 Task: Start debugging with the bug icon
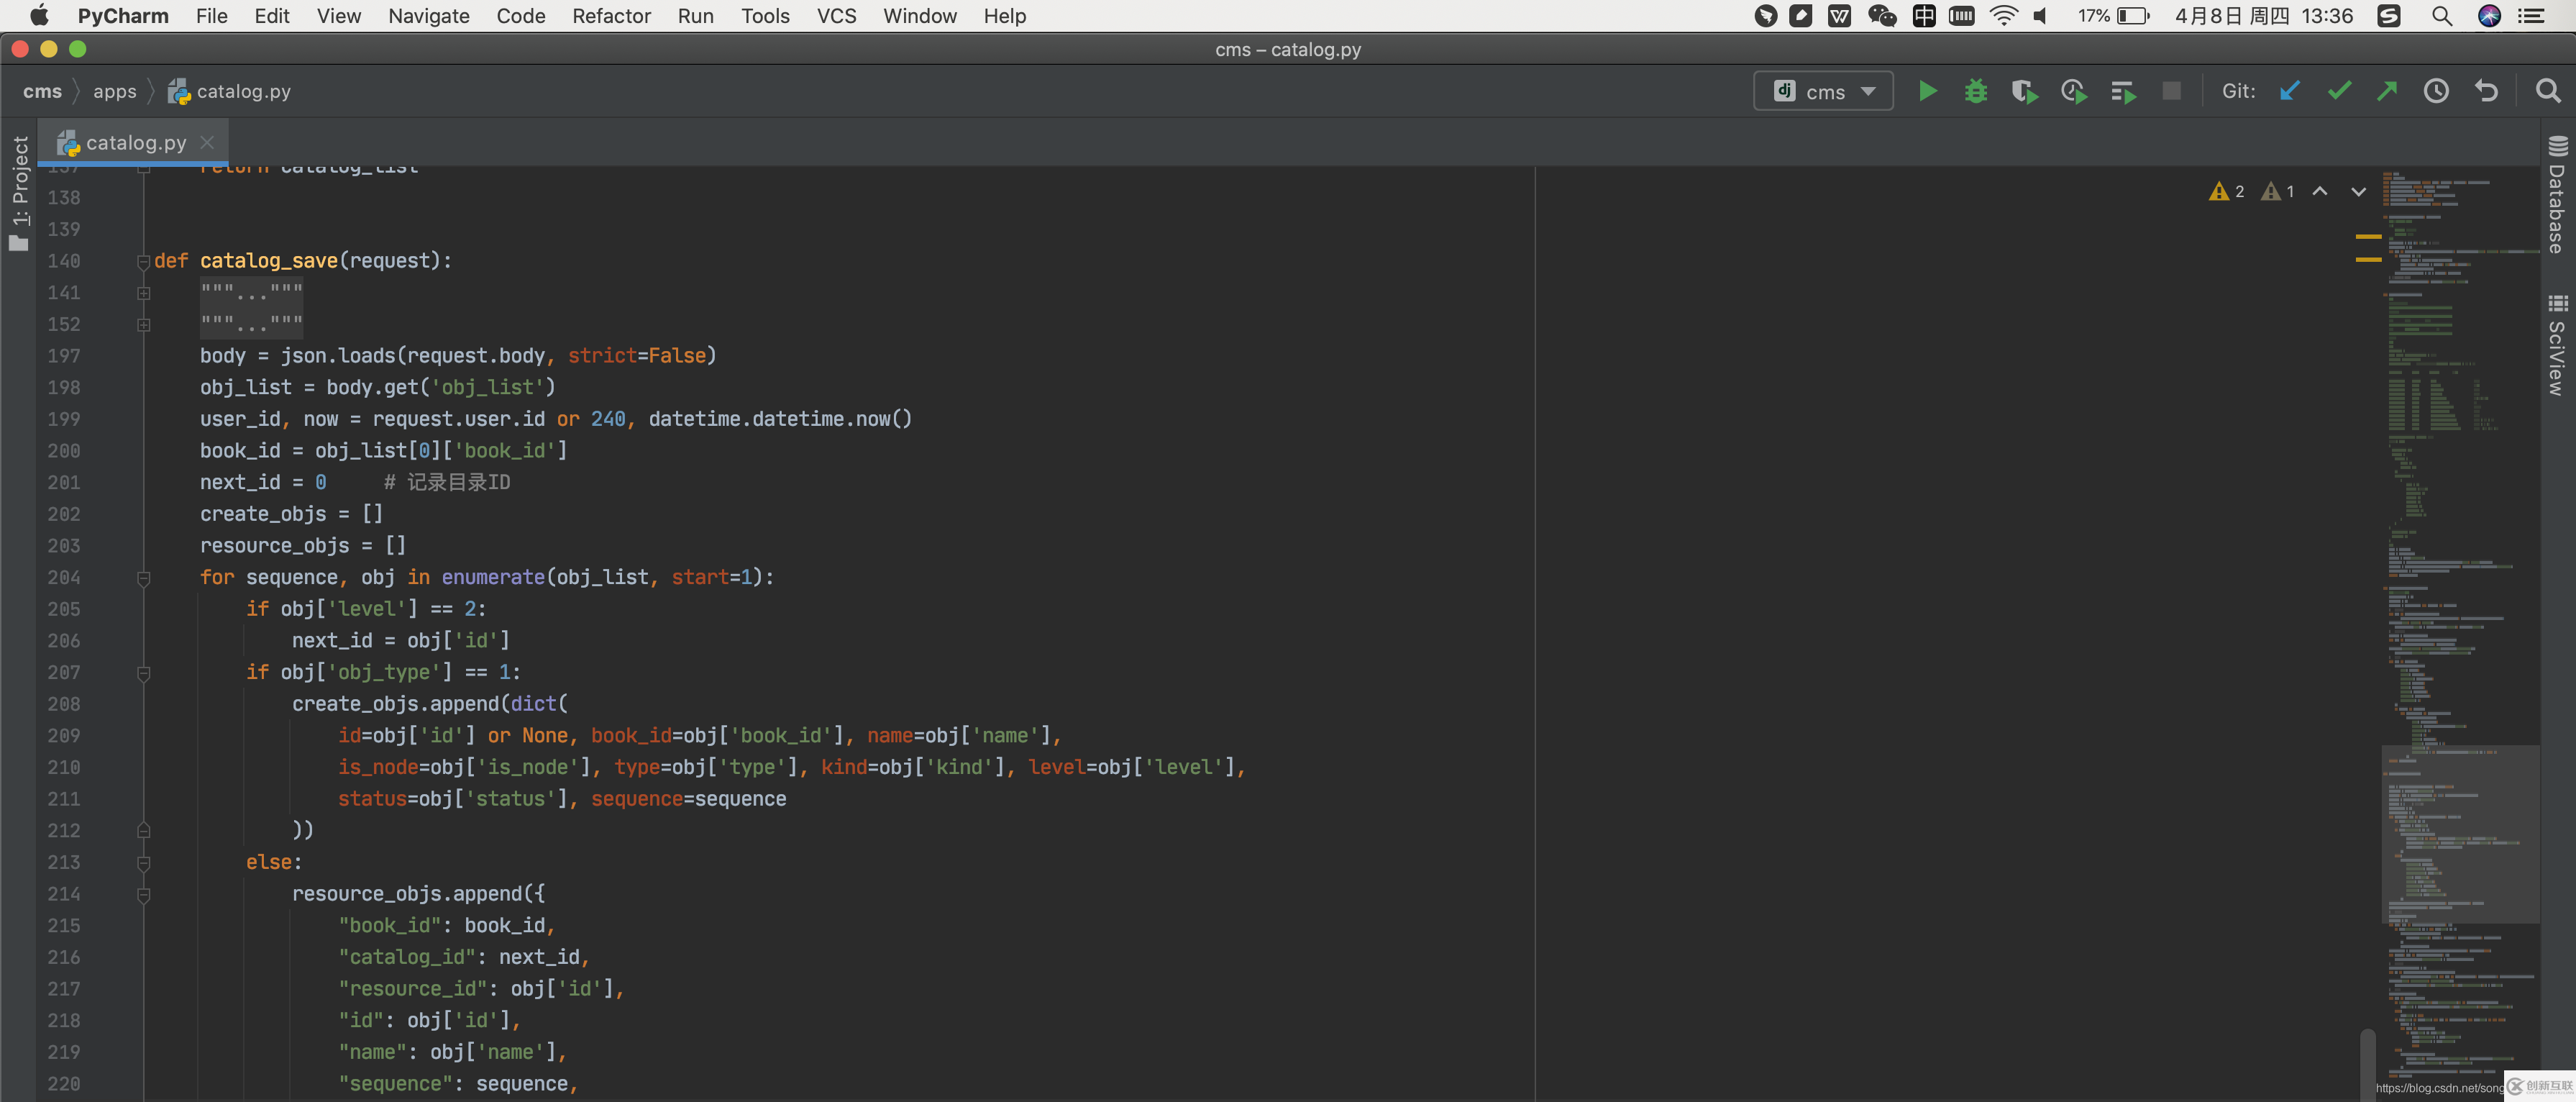[x=1976, y=91]
